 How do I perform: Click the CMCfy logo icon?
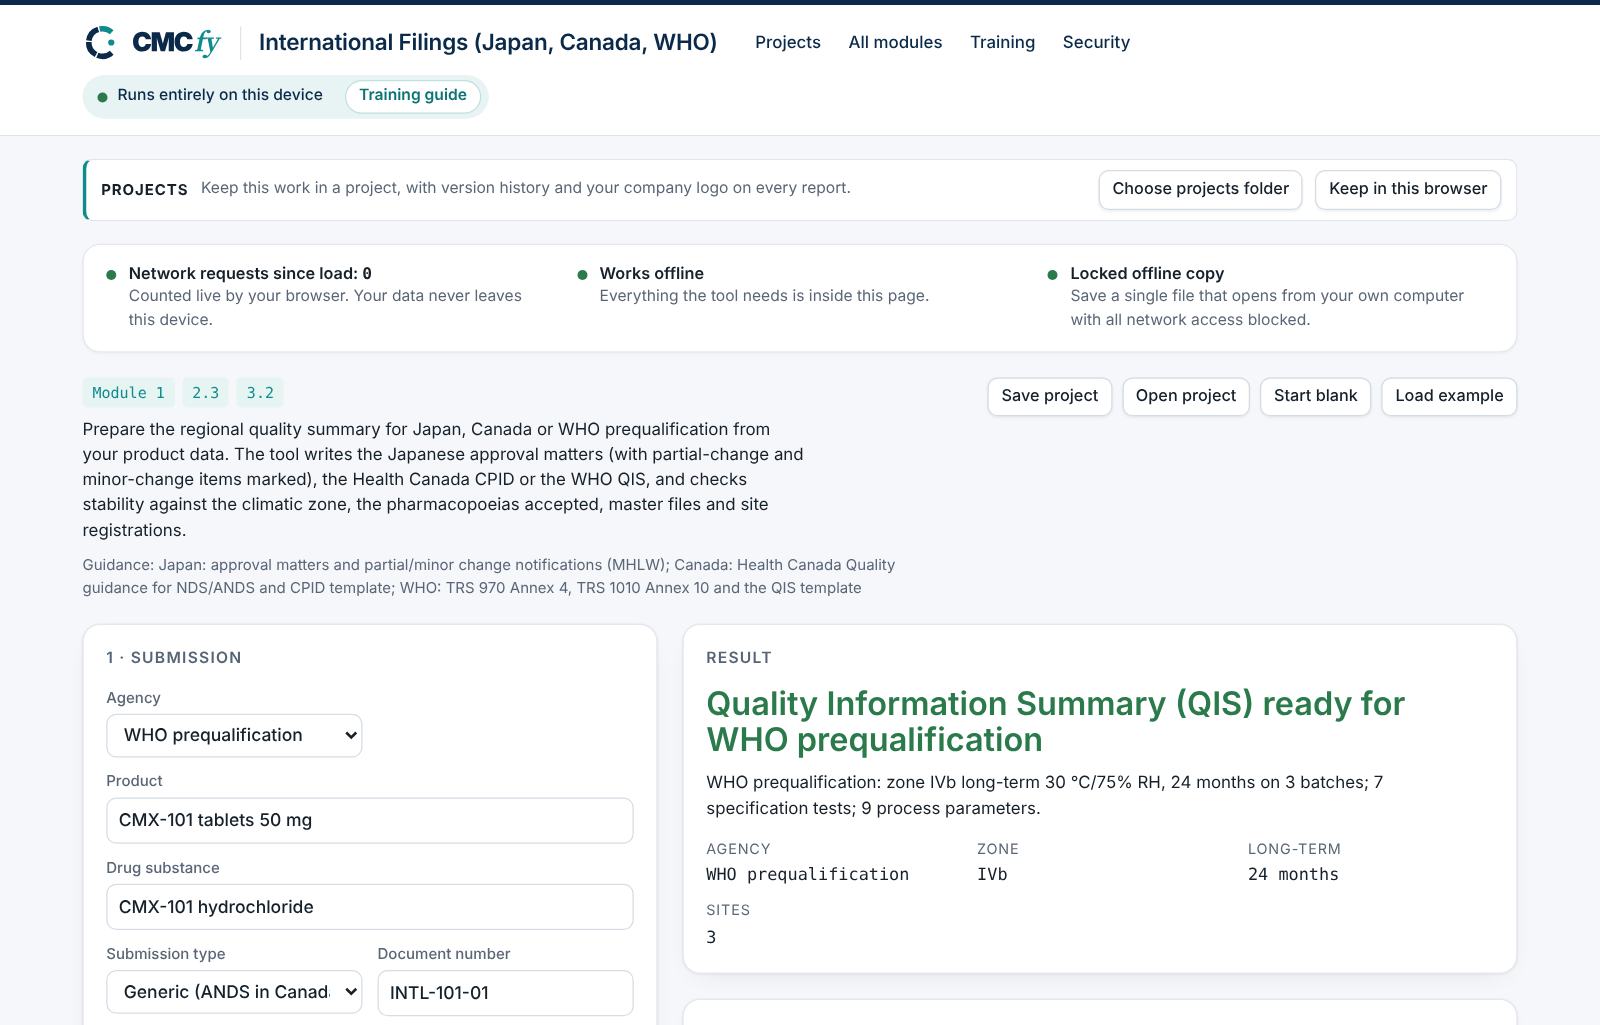tap(100, 43)
